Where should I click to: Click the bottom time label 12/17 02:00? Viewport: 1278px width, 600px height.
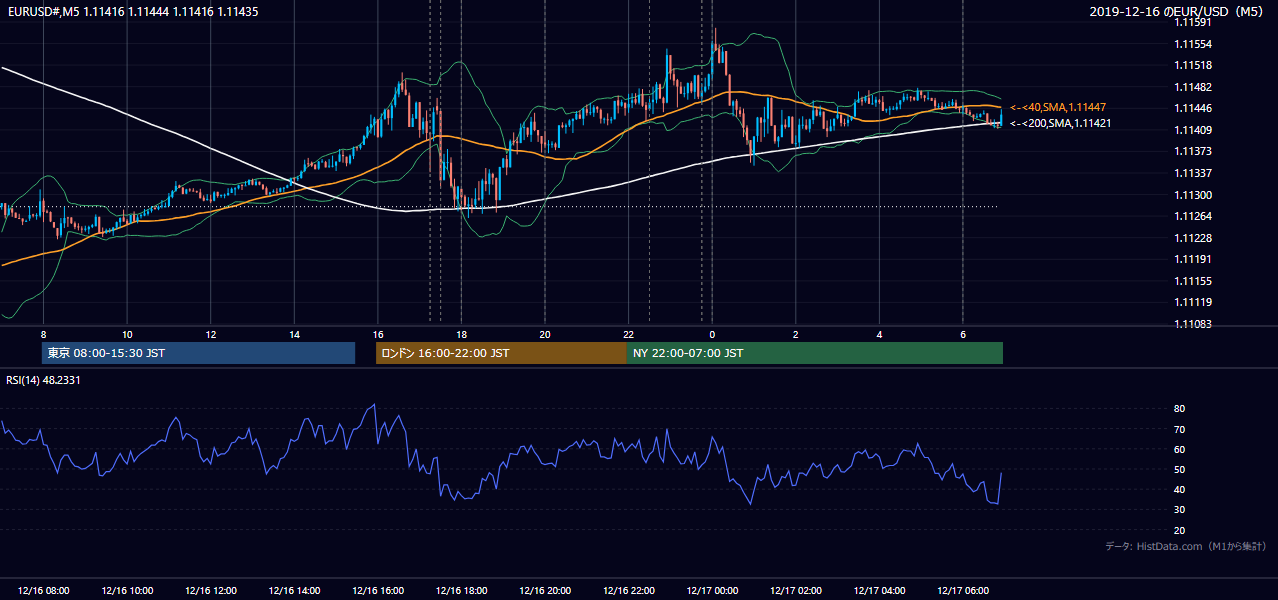click(x=796, y=591)
